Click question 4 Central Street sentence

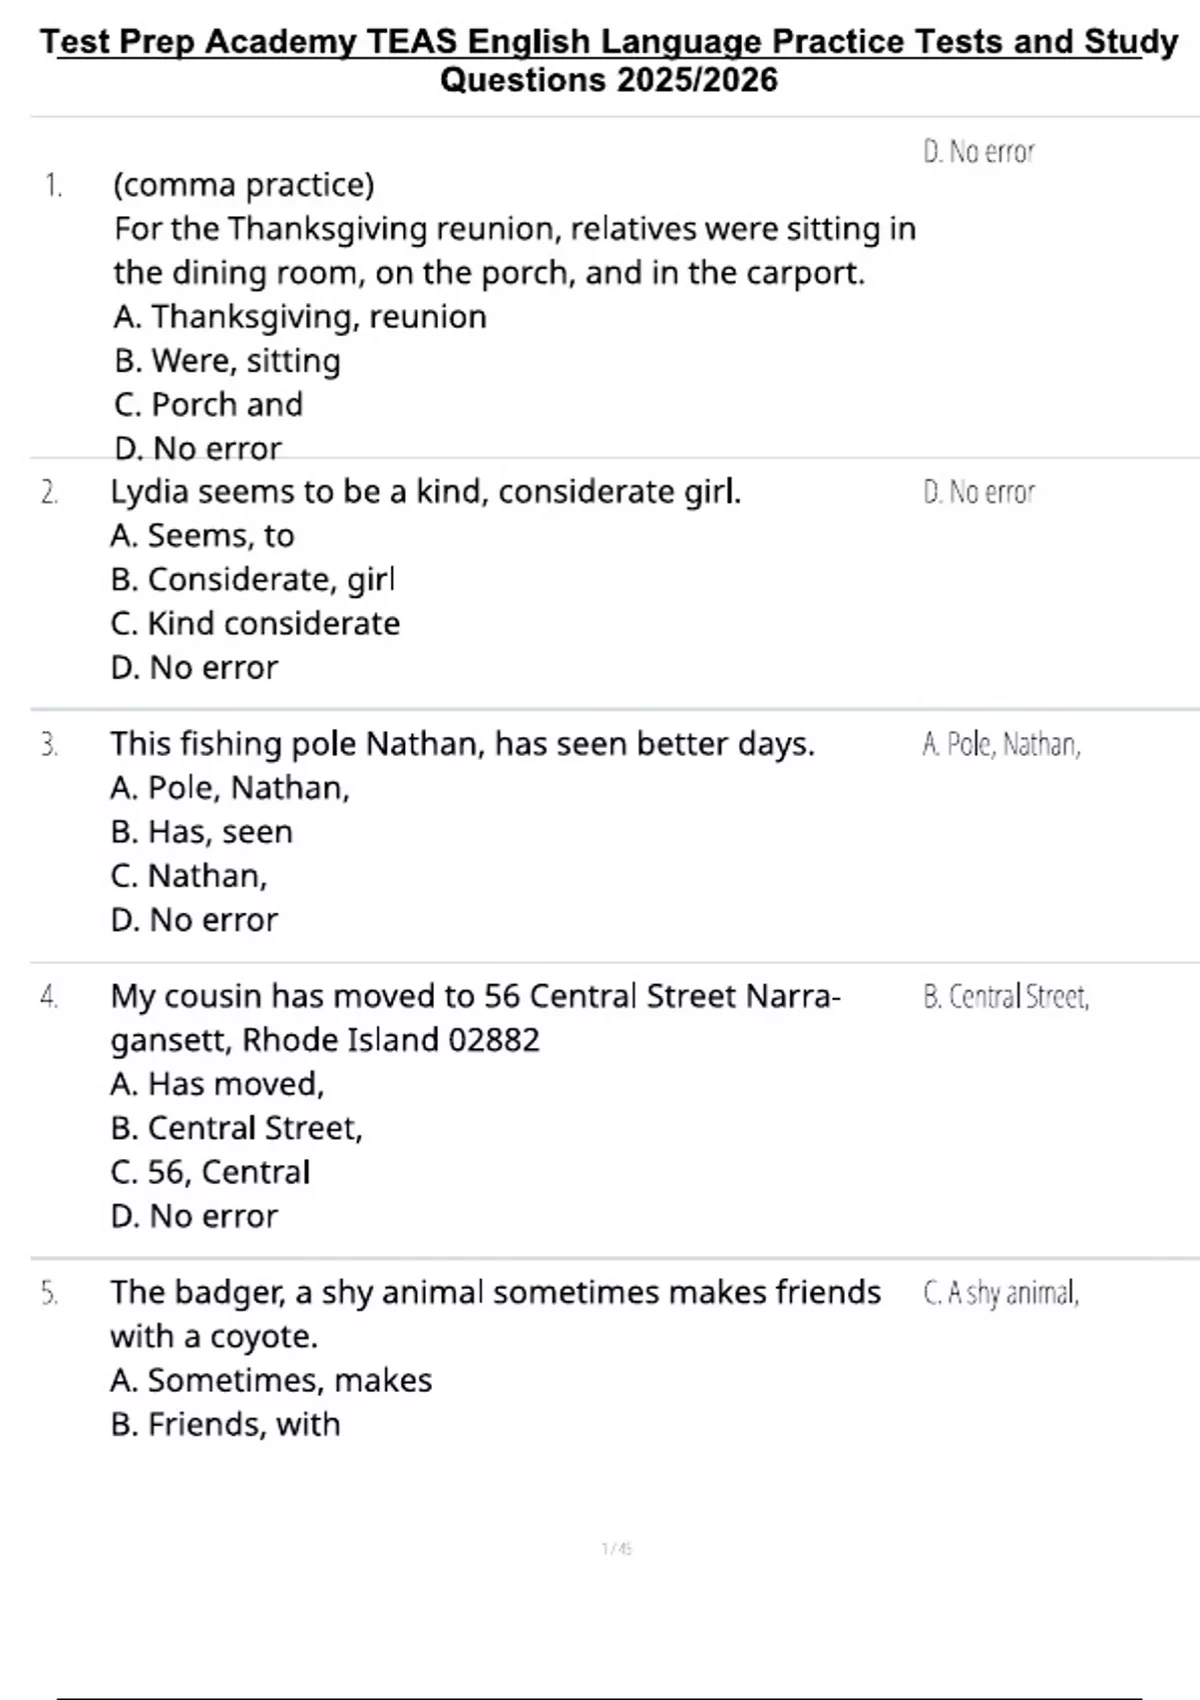coord(476,1018)
